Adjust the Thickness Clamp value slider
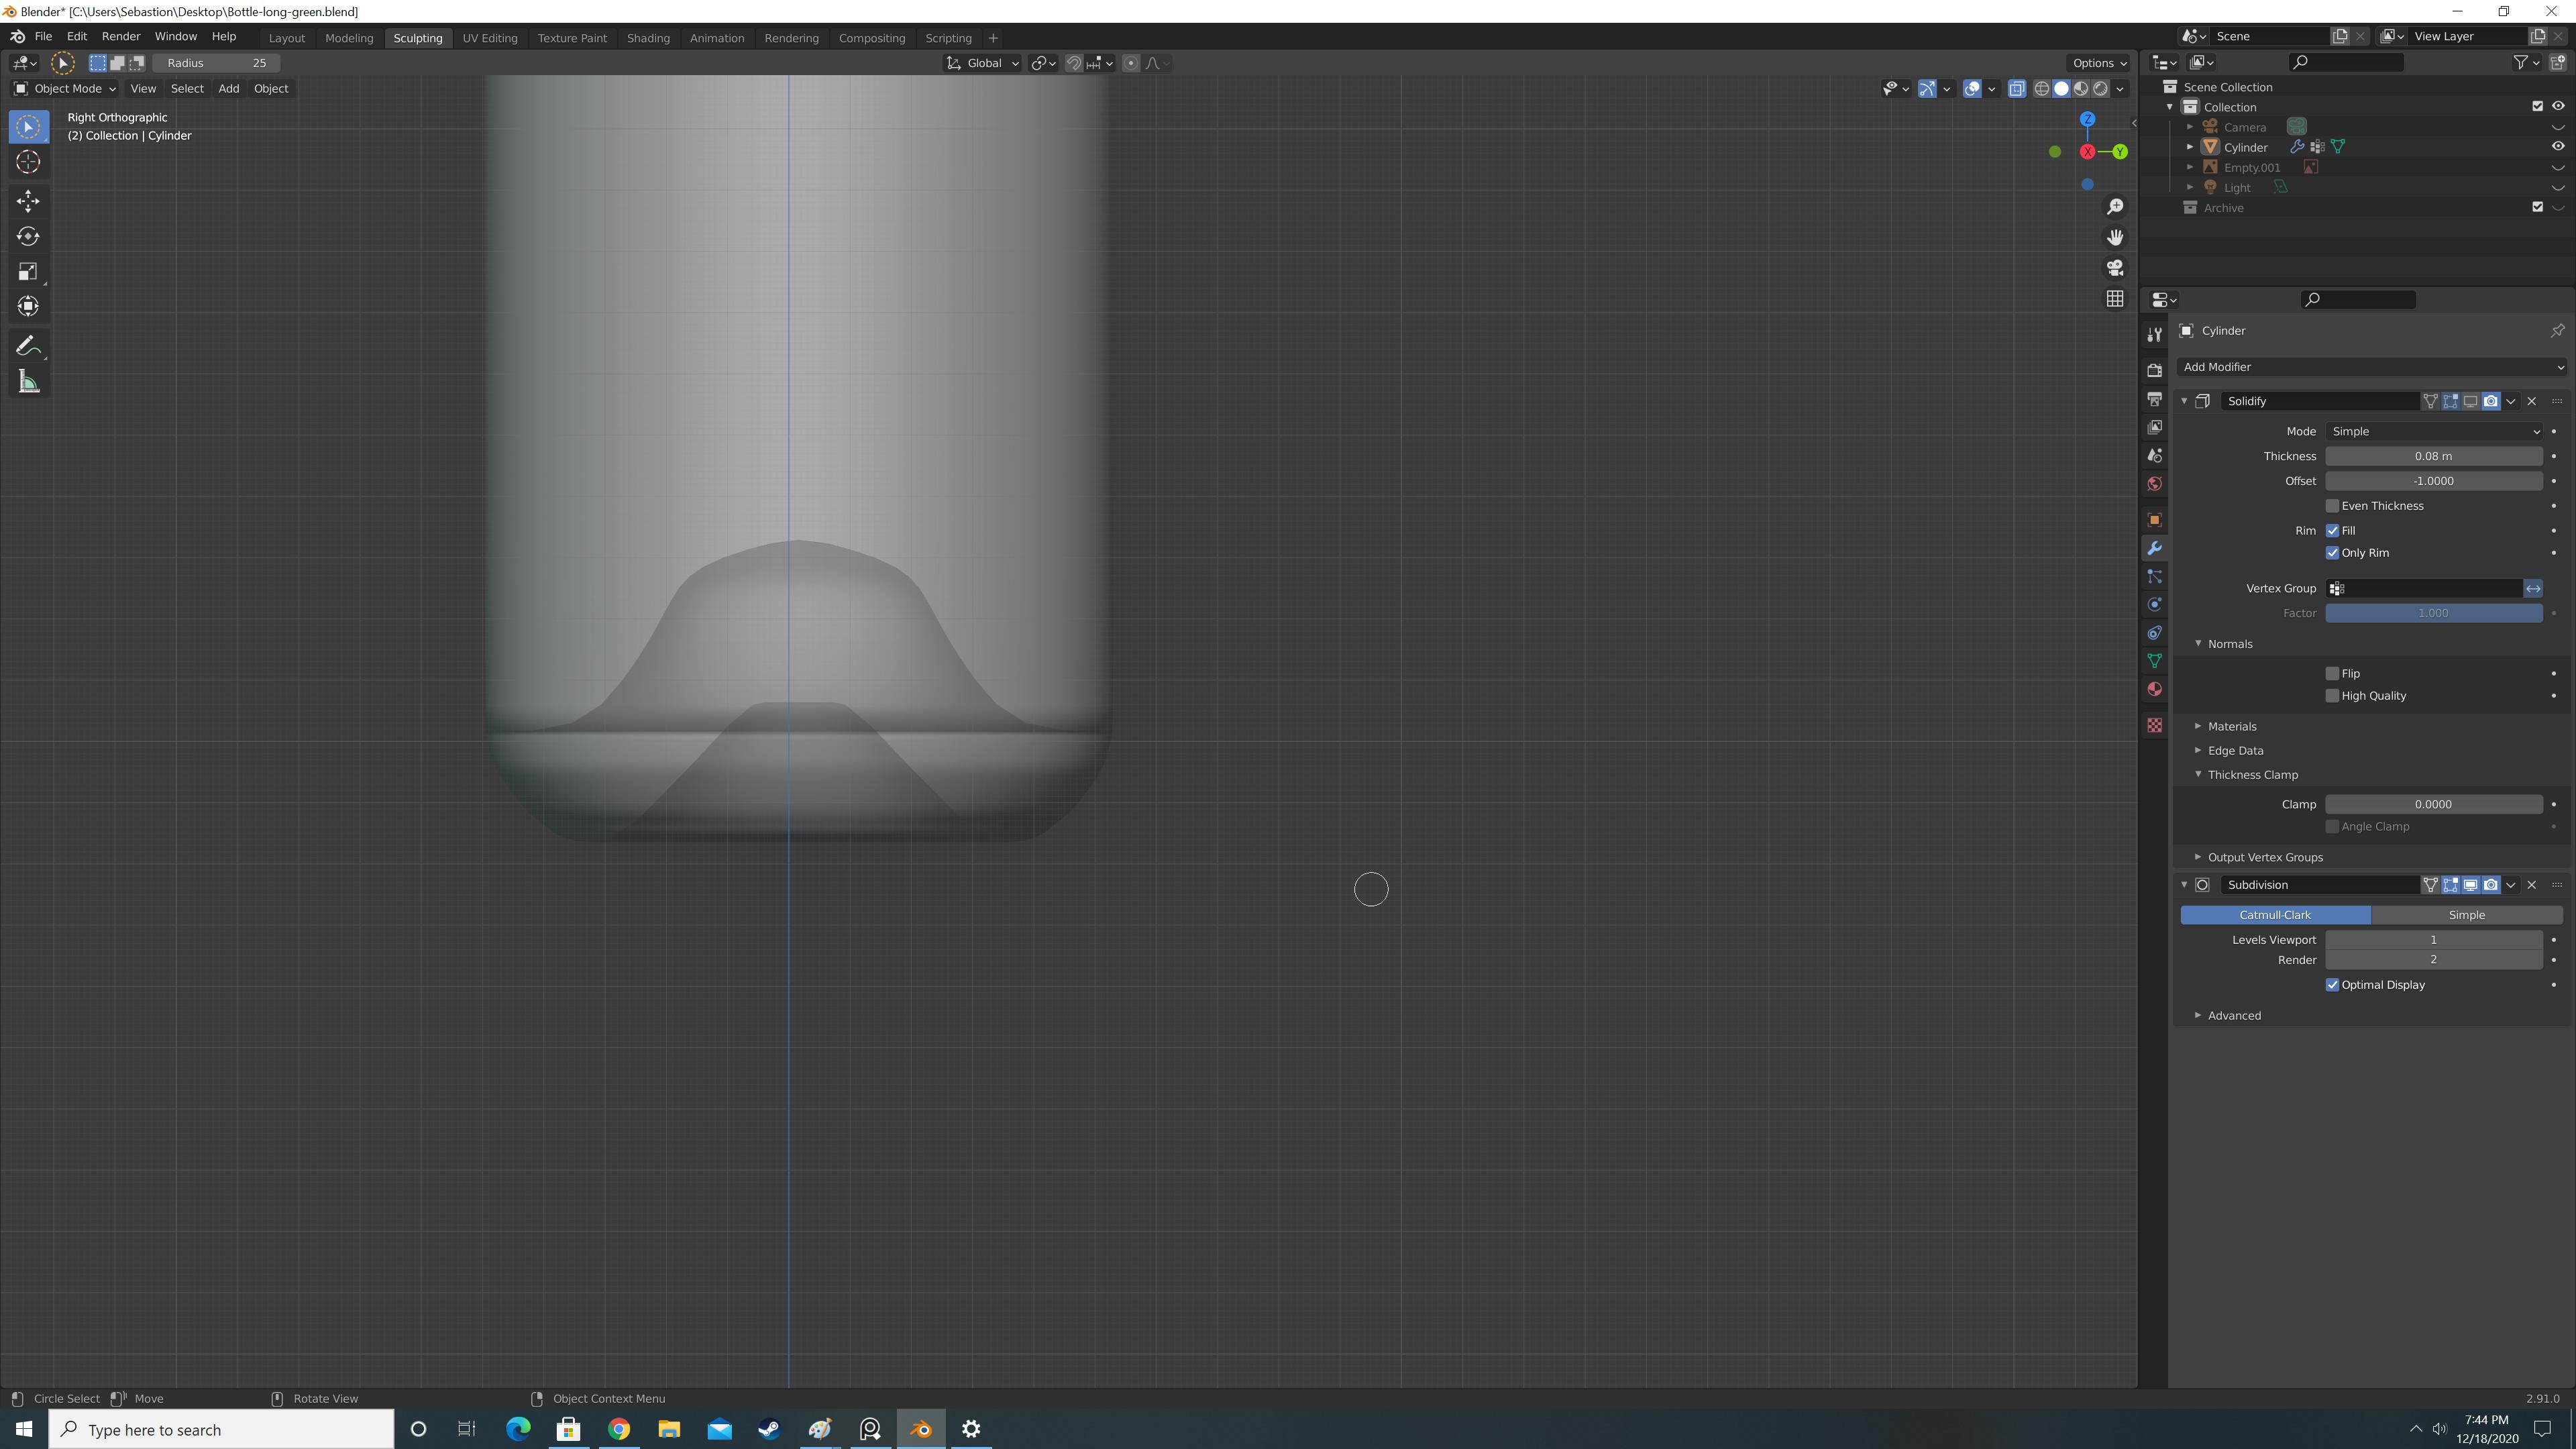Viewport: 2576px width, 1449px height. (2434, 805)
